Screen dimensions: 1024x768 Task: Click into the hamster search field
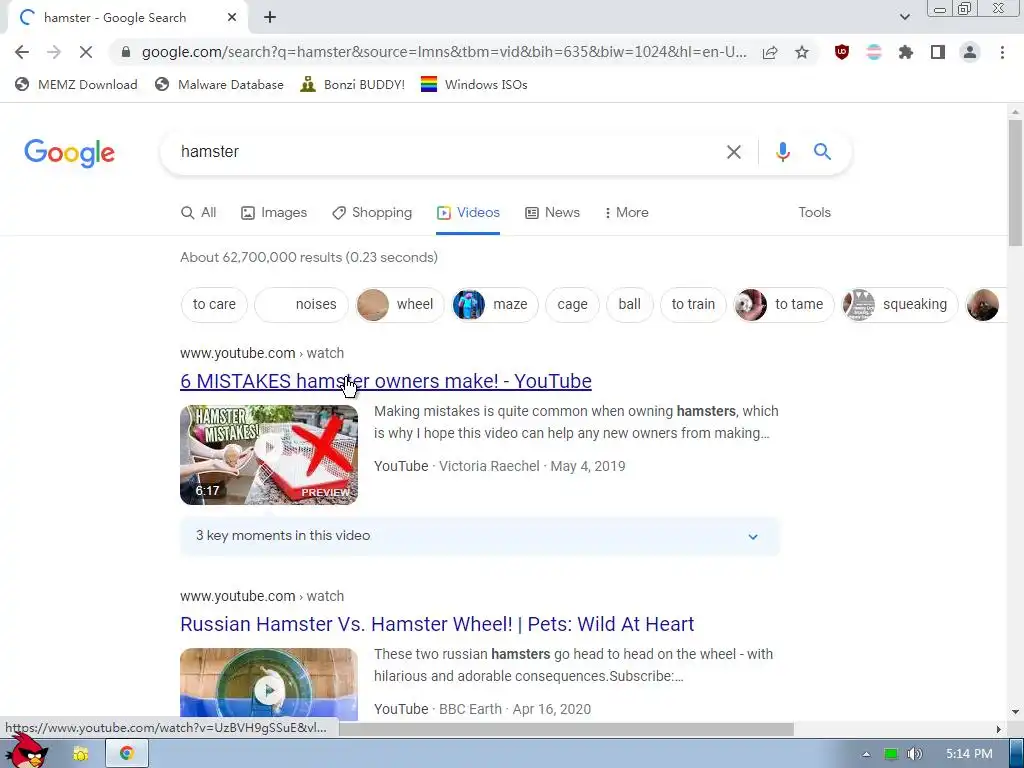click(444, 152)
